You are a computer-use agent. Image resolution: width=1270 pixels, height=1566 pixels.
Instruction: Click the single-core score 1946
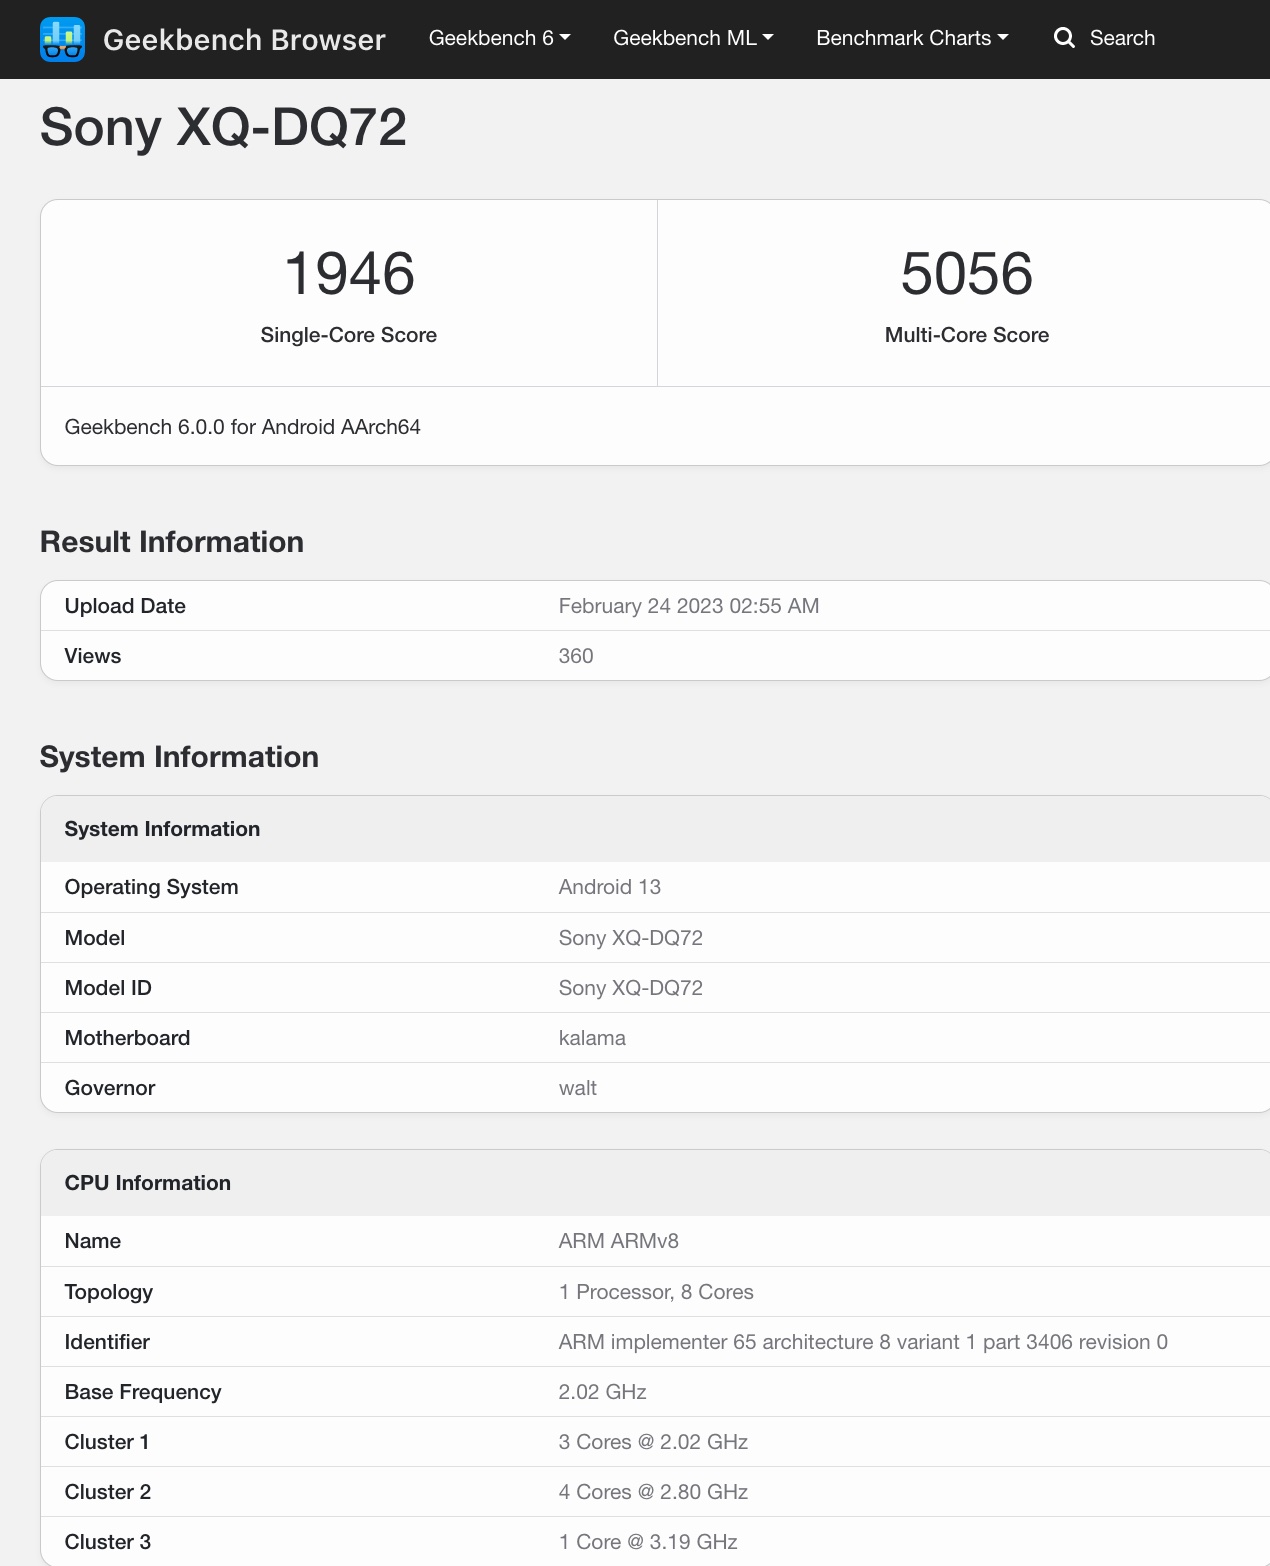pyautogui.click(x=349, y=273)
